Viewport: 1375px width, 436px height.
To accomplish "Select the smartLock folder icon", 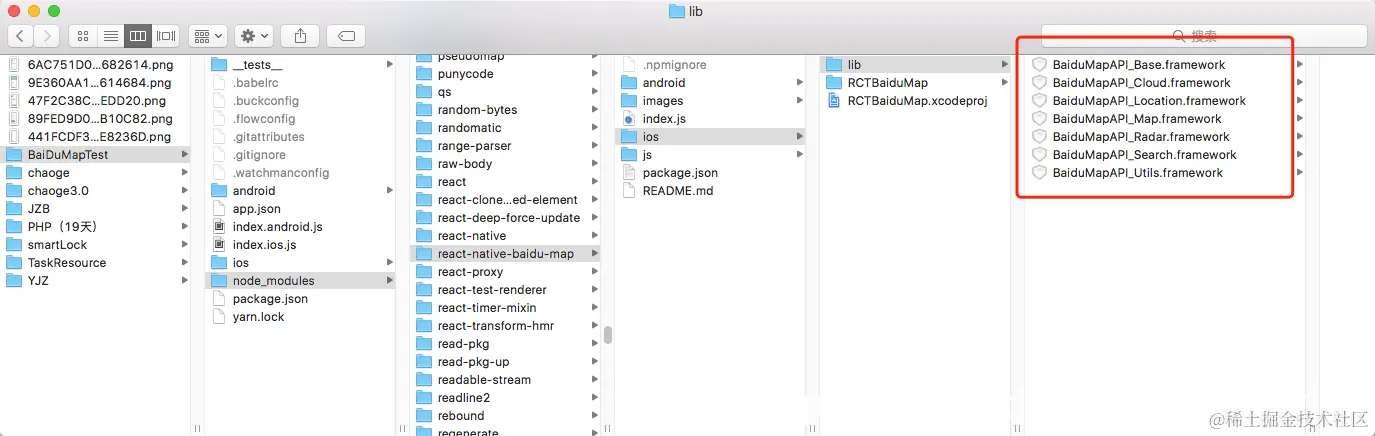I will (x=14, y=245).
